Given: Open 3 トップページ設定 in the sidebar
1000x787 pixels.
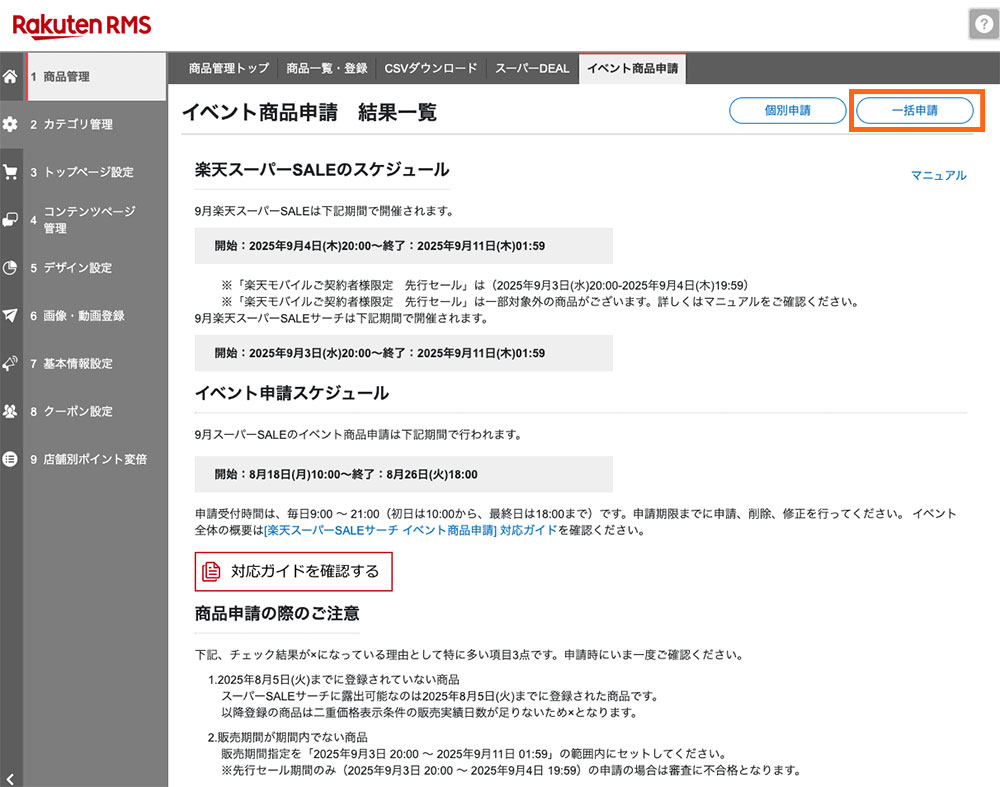Looking at the screenshot, I should point(96,172).
